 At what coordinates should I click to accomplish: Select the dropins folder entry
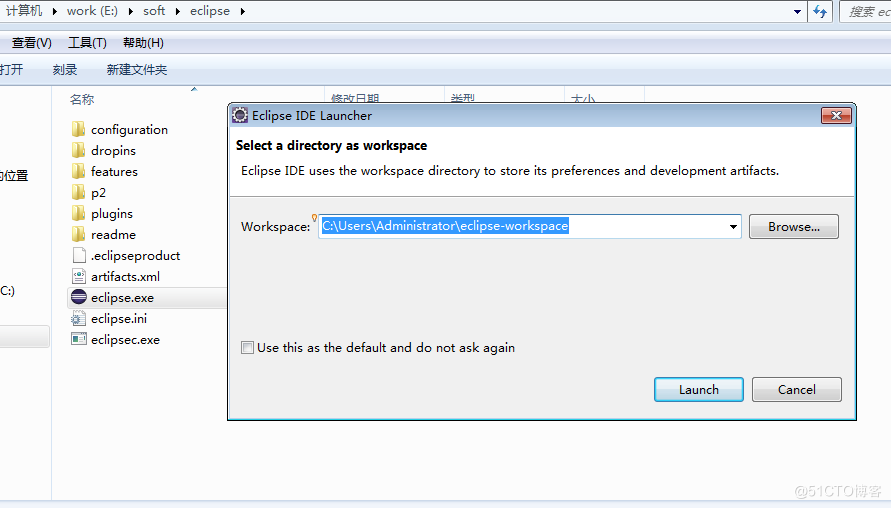tap(113, 150)
